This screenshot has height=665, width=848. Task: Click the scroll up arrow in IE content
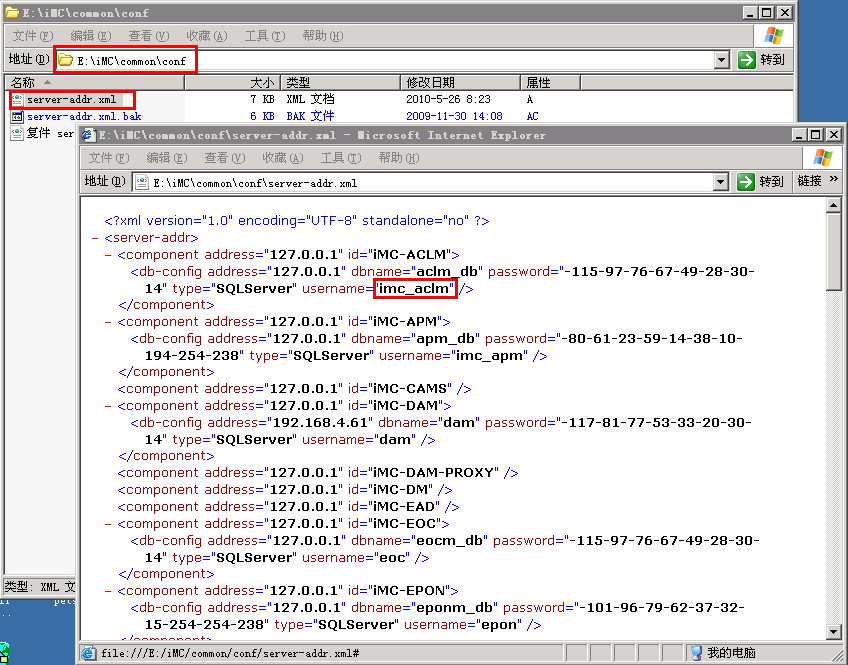833,205
